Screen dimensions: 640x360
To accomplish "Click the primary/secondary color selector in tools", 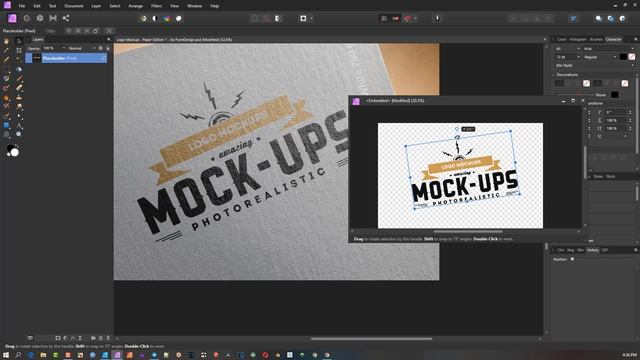I will pyautogui.click(x=13, y=151).
